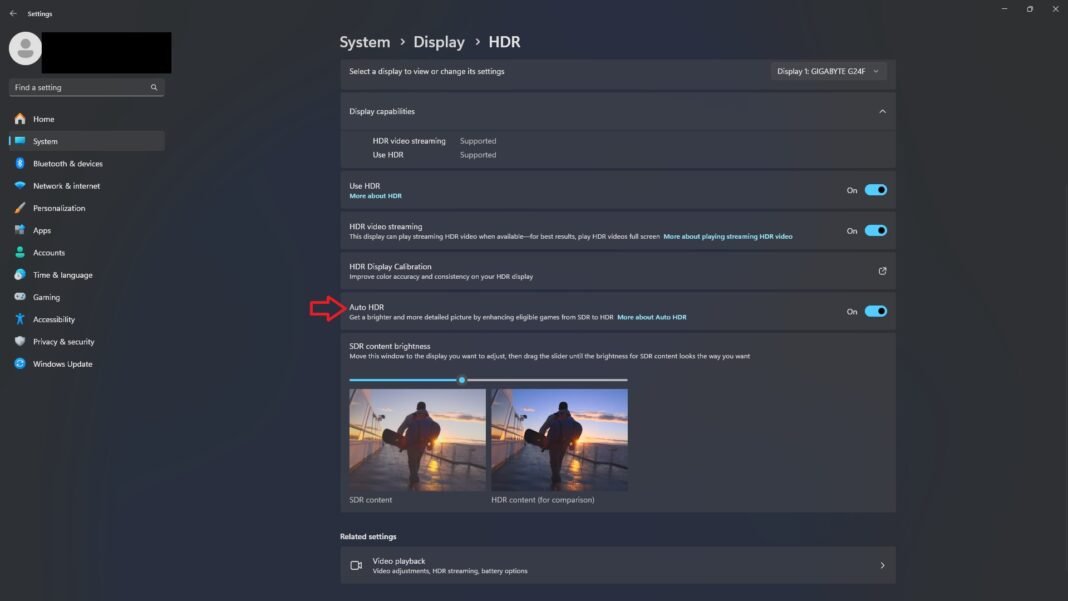1068x601 pixels.
Task: Open the Display 1: GIGABYTE G24F dropdown
Action: (827, 71)
